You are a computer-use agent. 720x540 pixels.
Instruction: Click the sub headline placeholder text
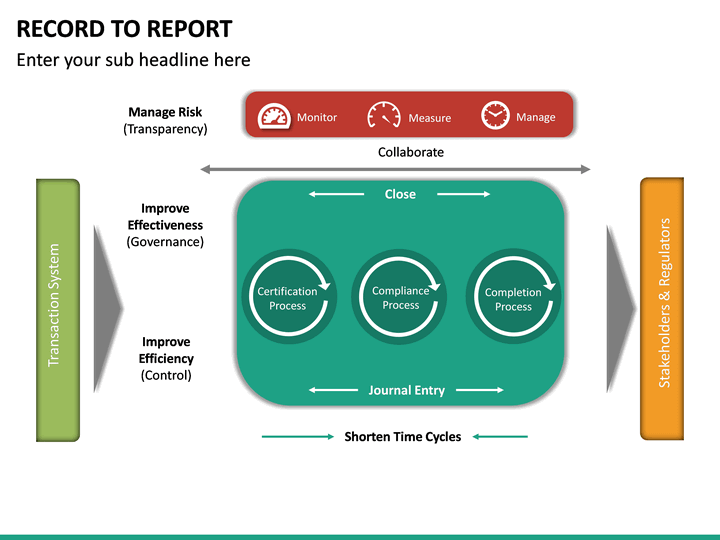[133, 60]
